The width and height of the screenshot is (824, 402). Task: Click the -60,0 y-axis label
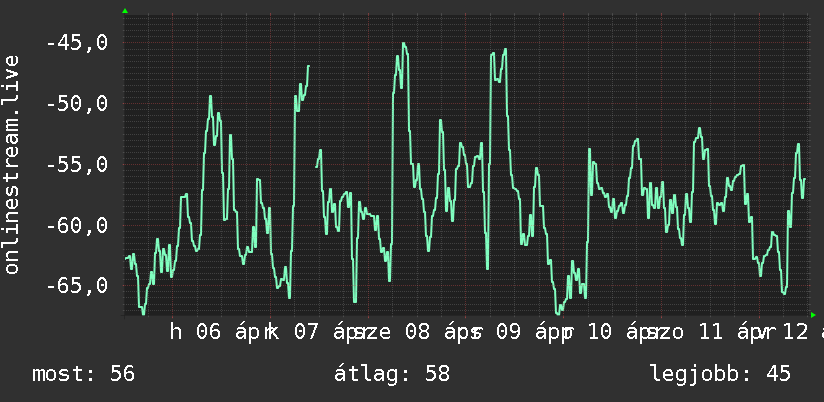(77, 225)
